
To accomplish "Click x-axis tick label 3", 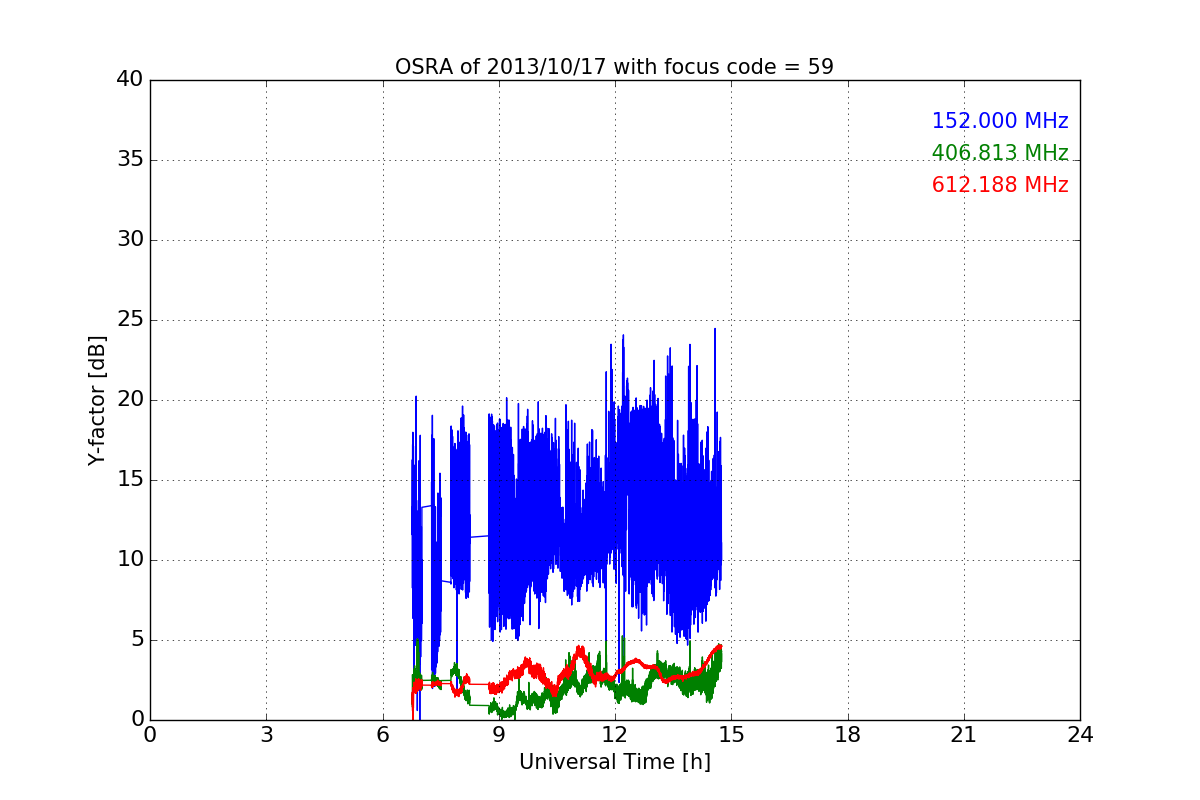I will click(266, 735).
